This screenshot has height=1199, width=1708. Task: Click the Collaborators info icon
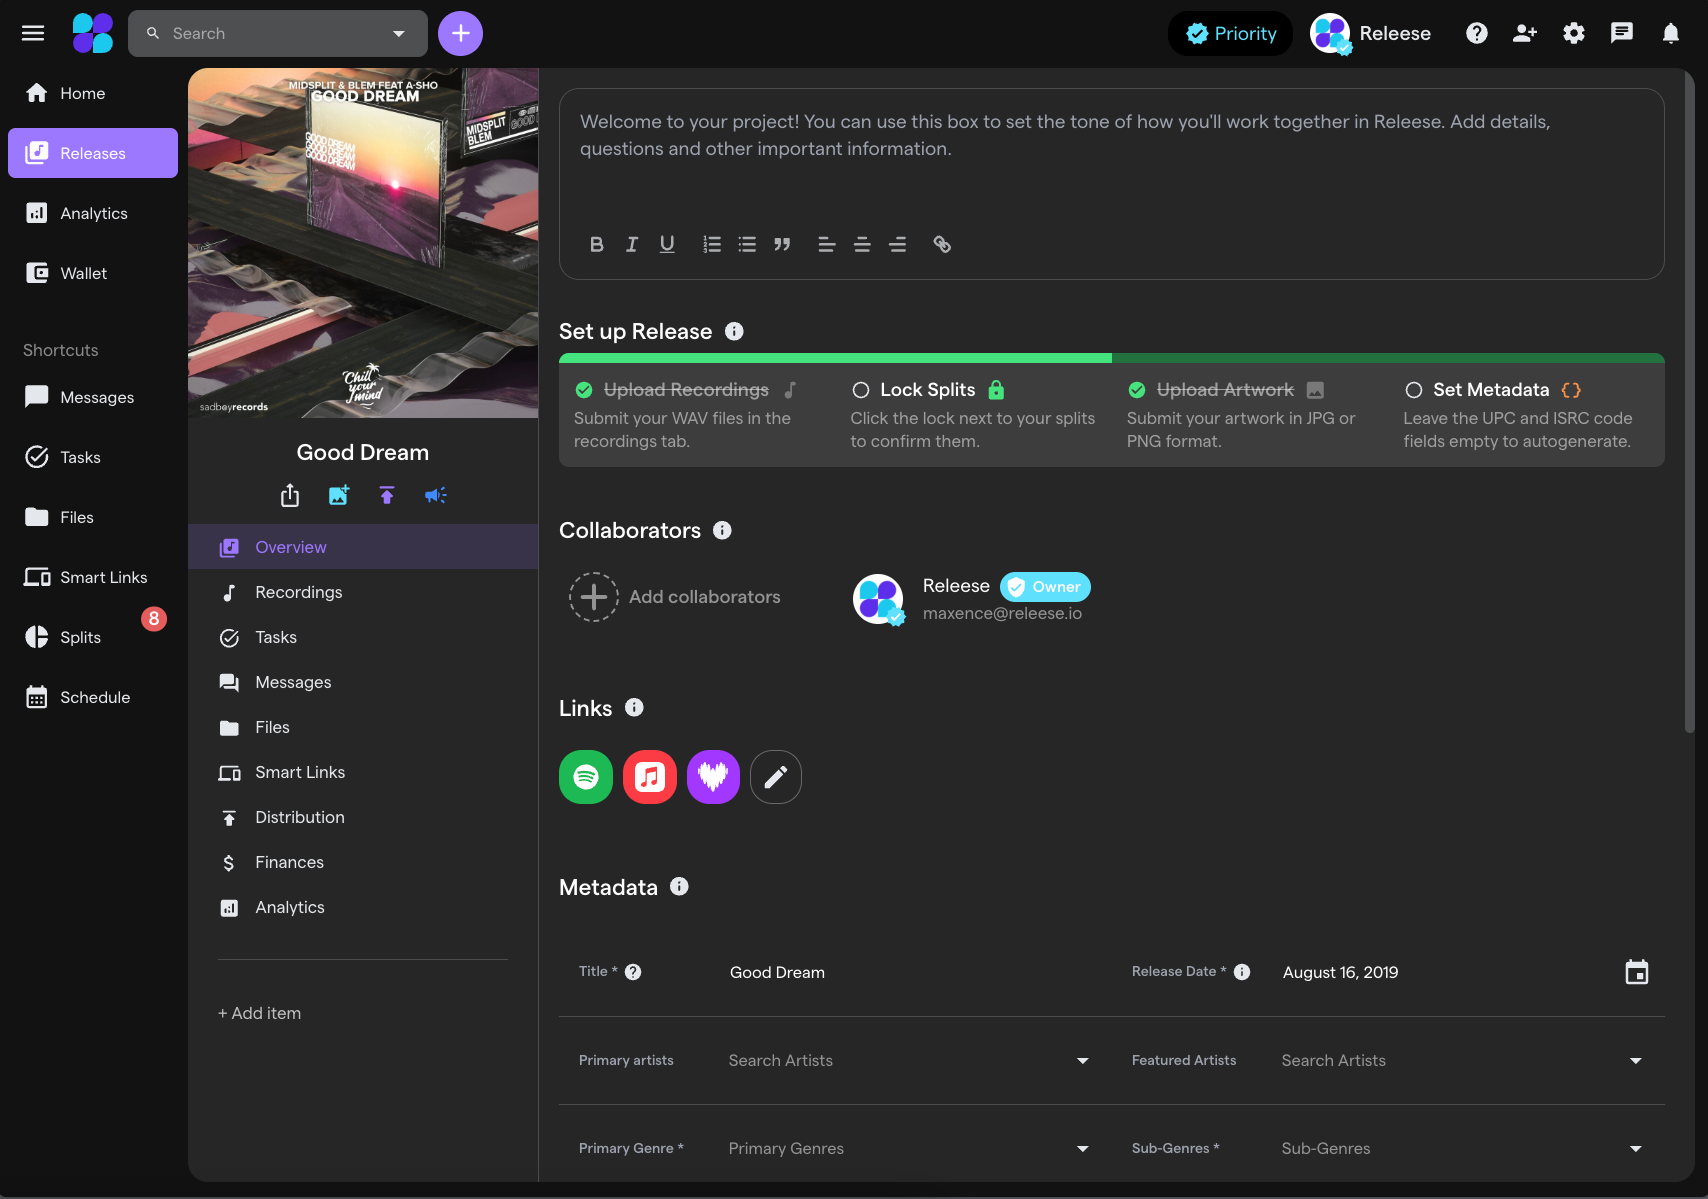pos(722,530)
